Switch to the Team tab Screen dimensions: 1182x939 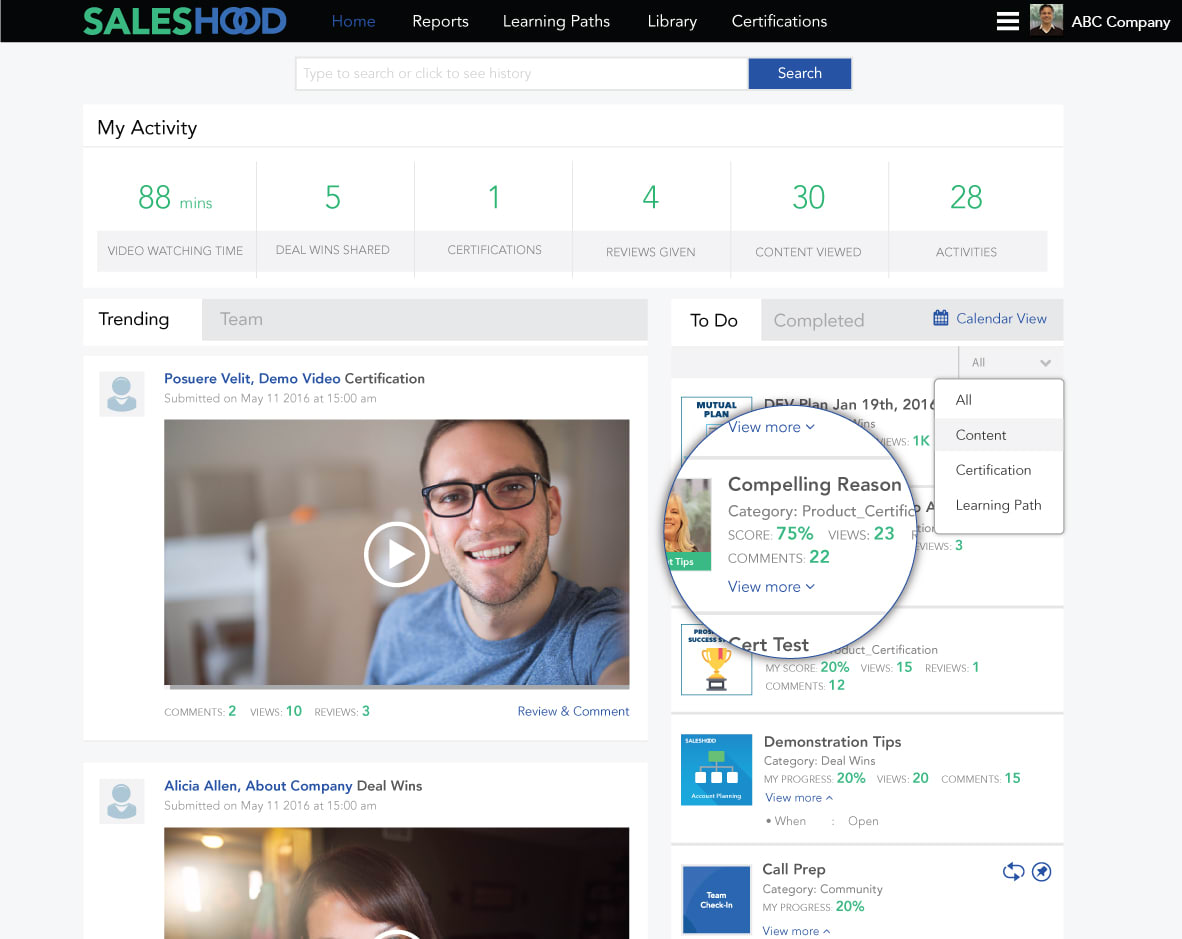424,320
